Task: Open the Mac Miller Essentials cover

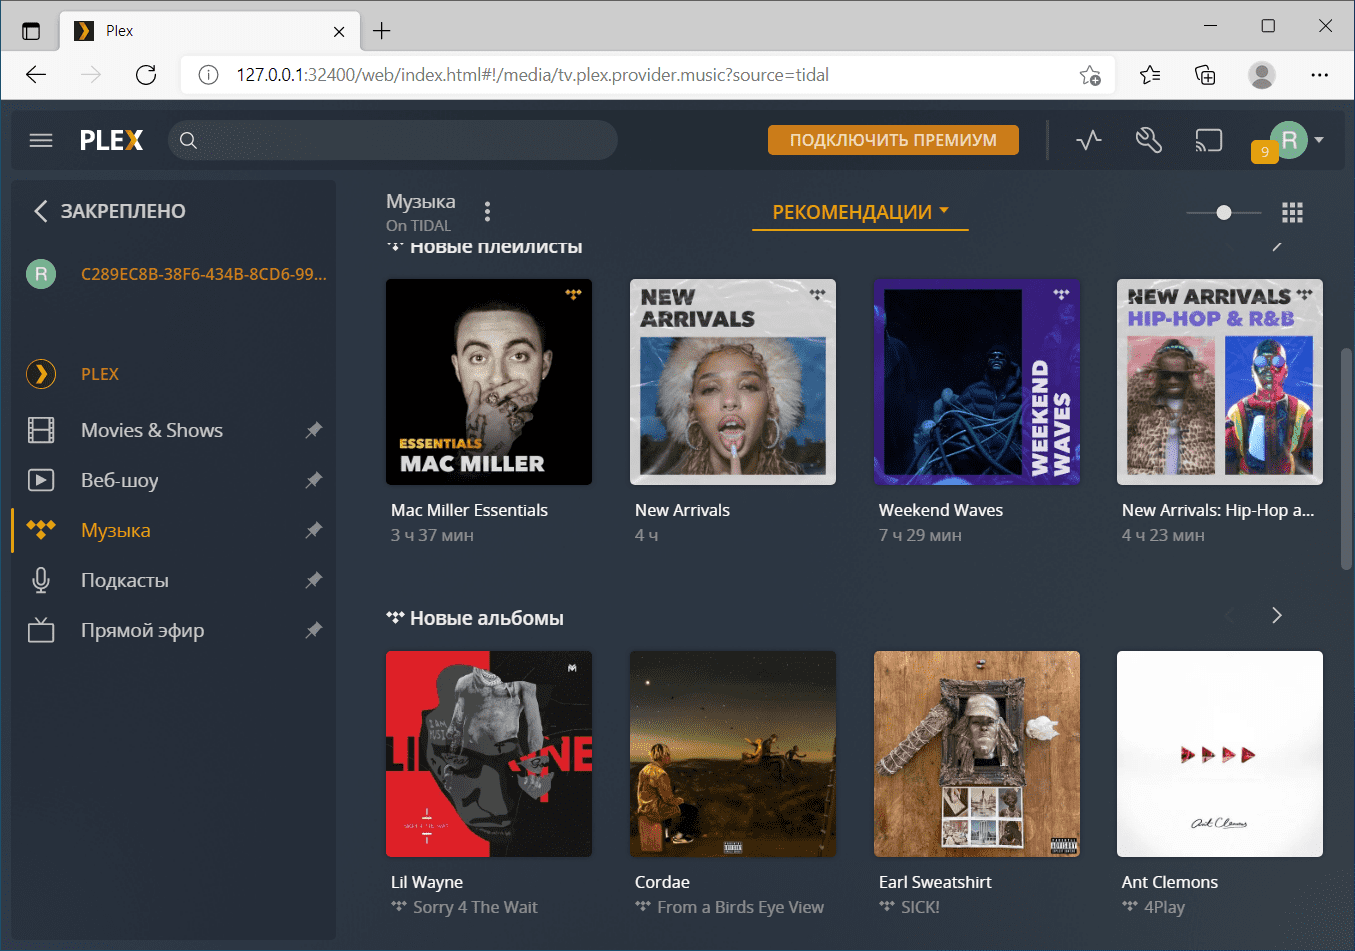Action: pyautogui.click(x=489, y=382)
